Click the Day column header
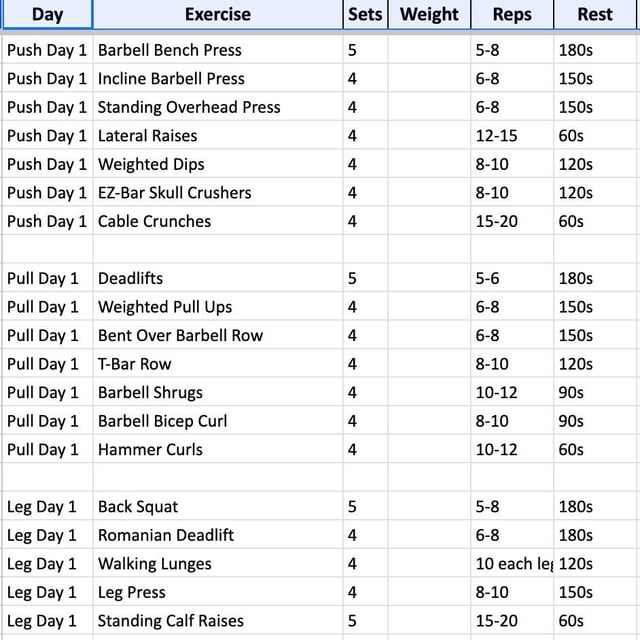This screenshot has height=640, width=640. (47, 15)
